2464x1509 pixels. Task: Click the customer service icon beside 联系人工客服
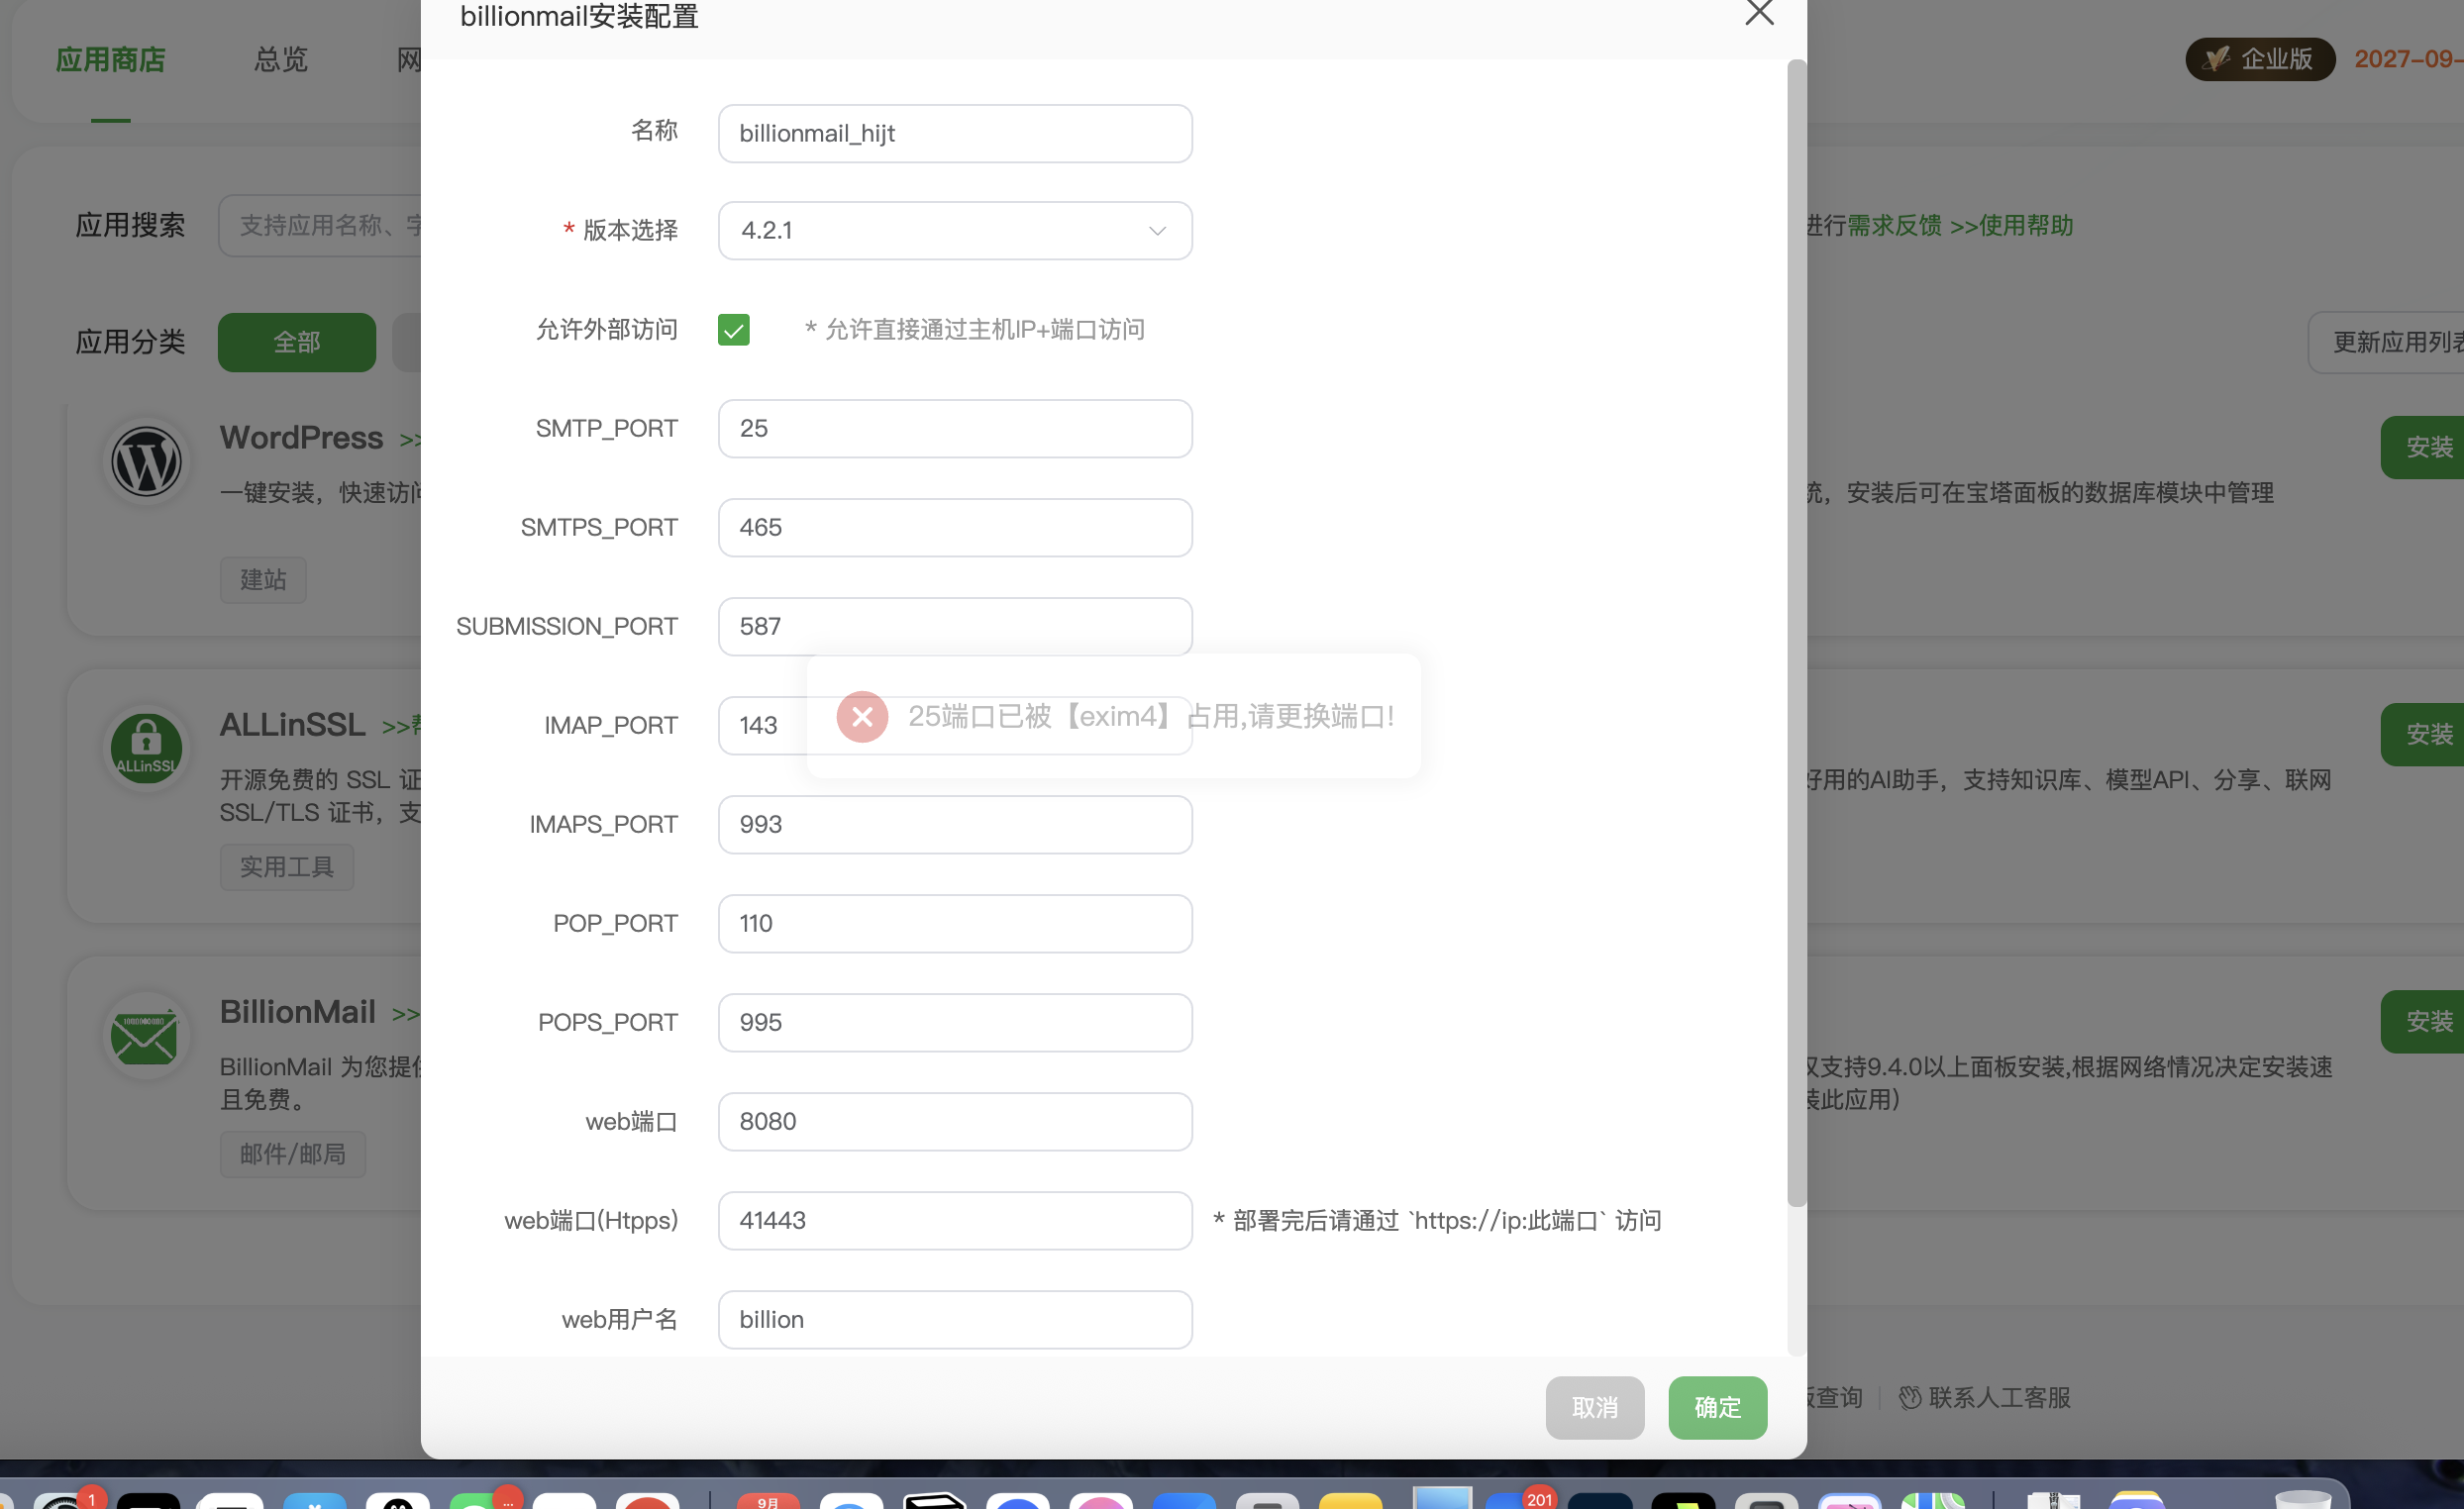[1910, 1397]
